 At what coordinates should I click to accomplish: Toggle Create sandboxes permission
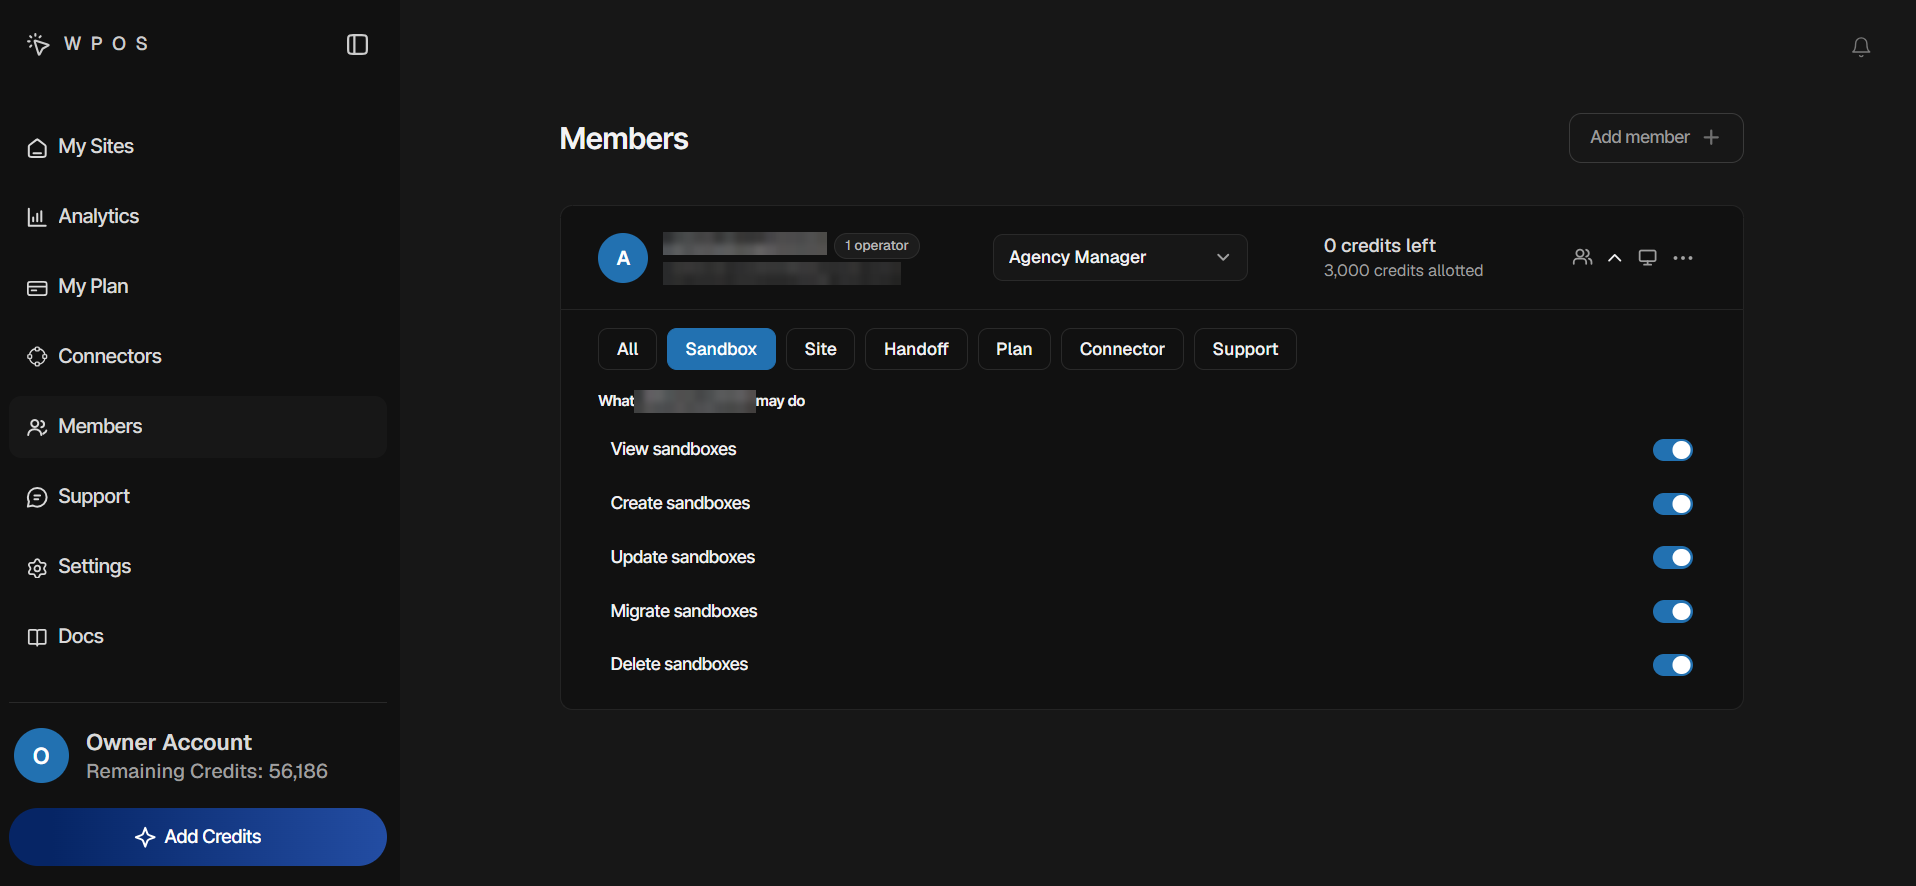[x=1672, y=504]
